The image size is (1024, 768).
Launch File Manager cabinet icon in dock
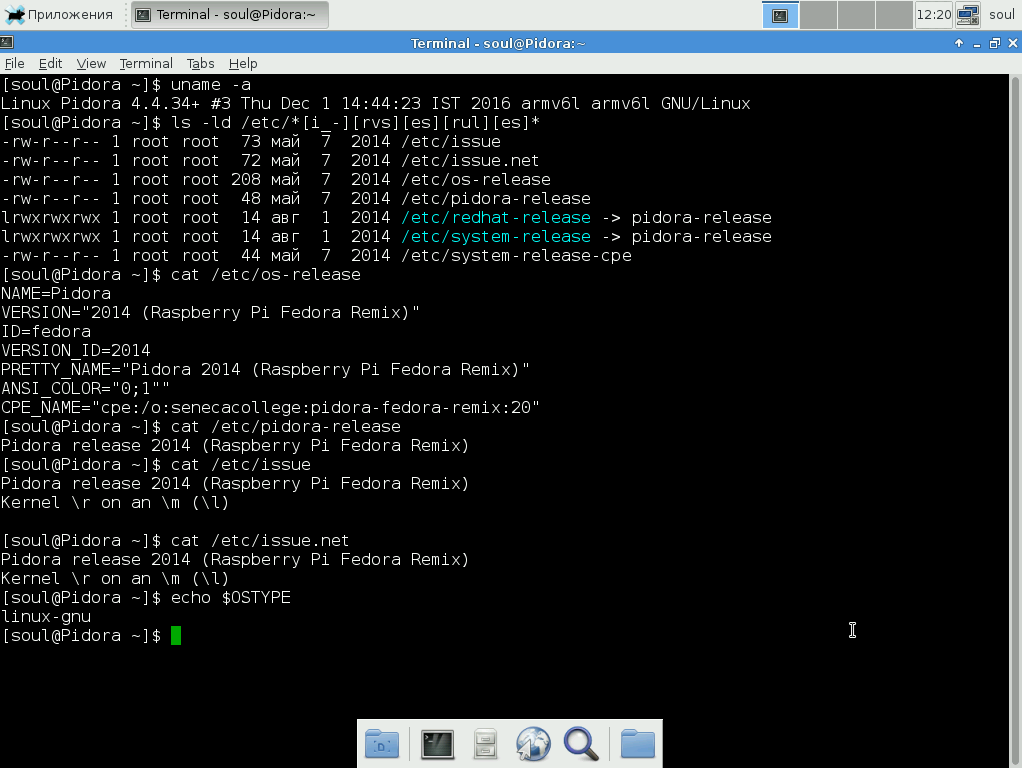485,743
